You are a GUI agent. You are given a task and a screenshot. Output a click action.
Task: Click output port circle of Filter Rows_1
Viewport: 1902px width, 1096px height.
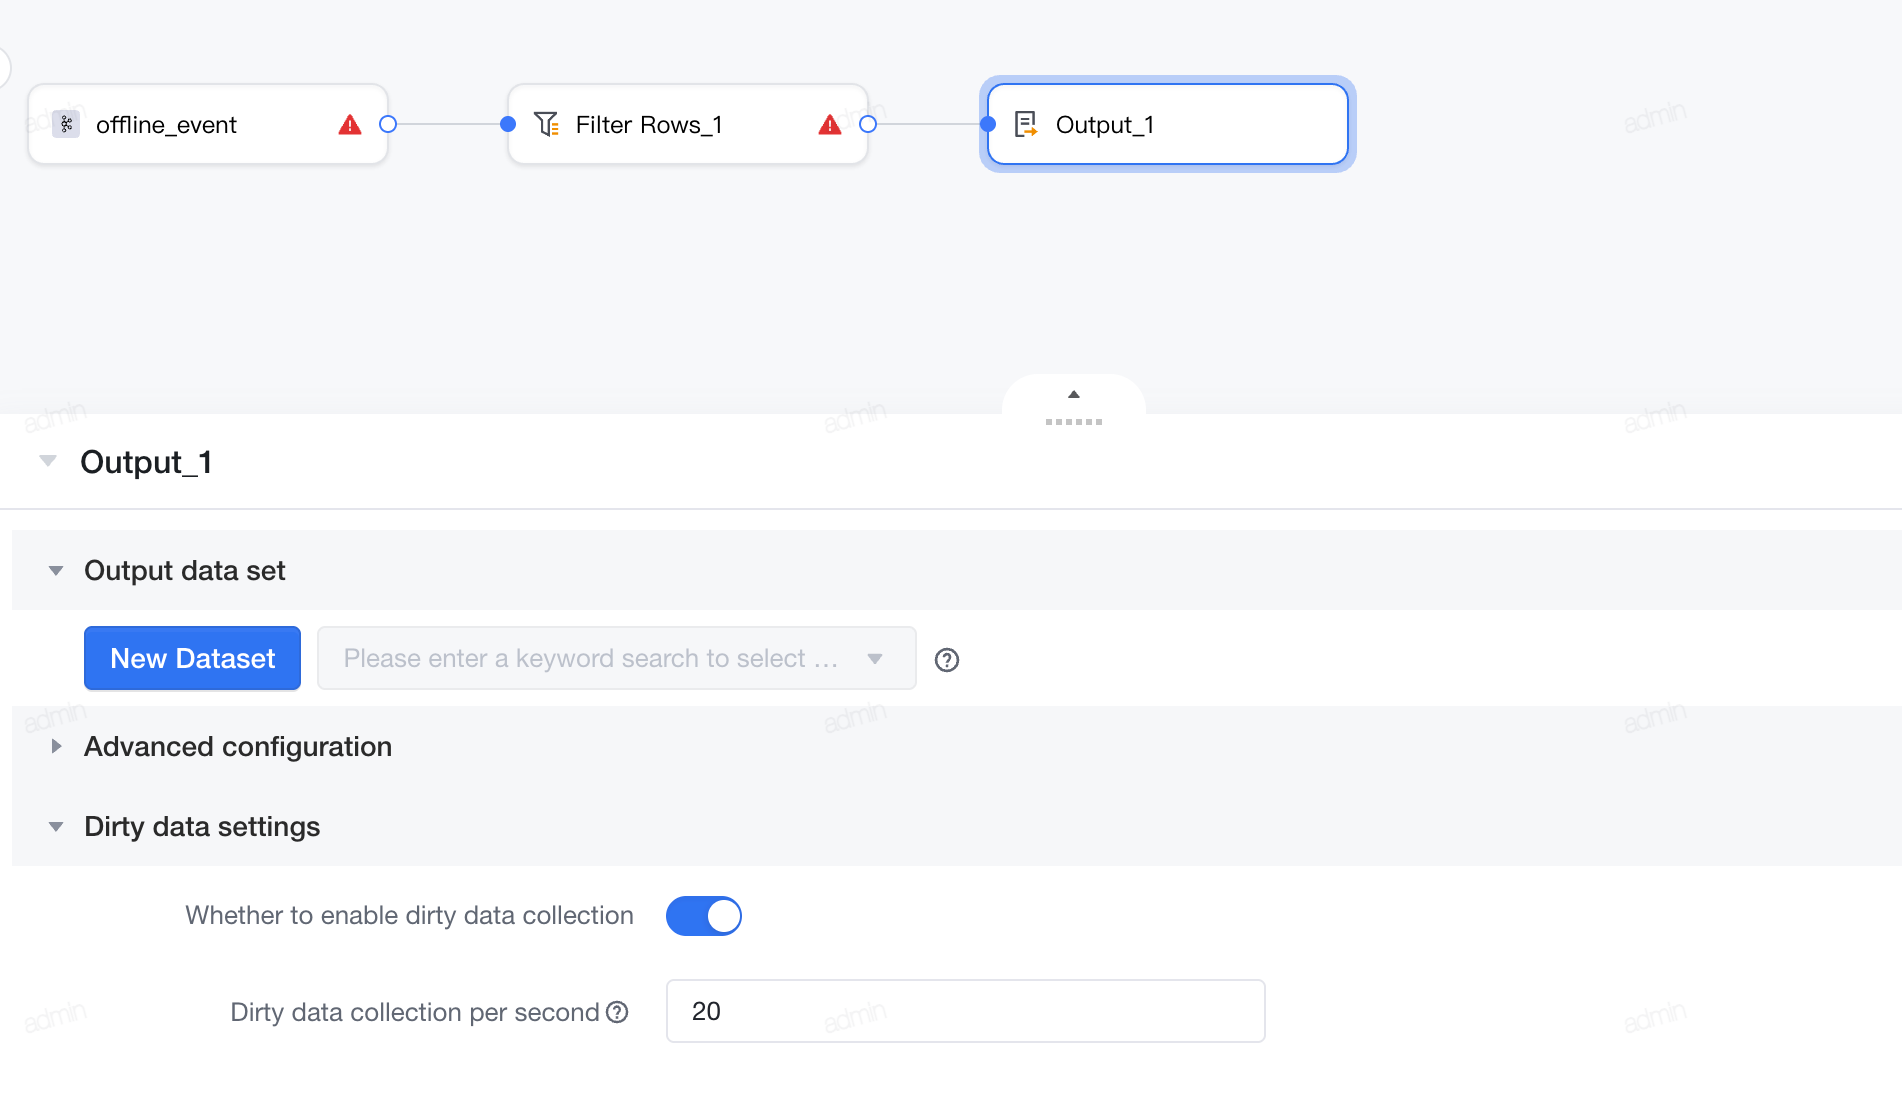[x=868, y=124]
